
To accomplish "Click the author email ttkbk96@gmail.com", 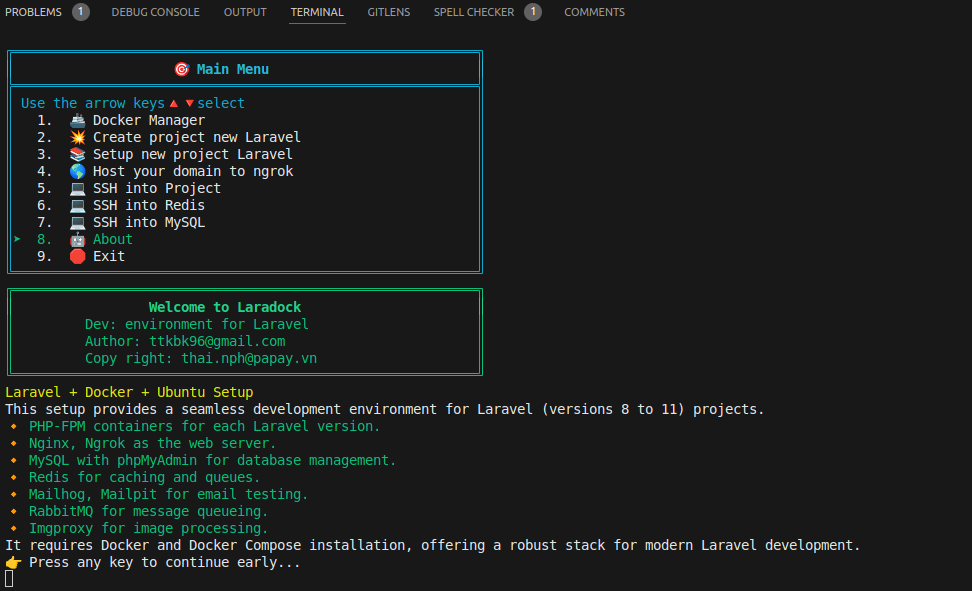I will point(217,341).
